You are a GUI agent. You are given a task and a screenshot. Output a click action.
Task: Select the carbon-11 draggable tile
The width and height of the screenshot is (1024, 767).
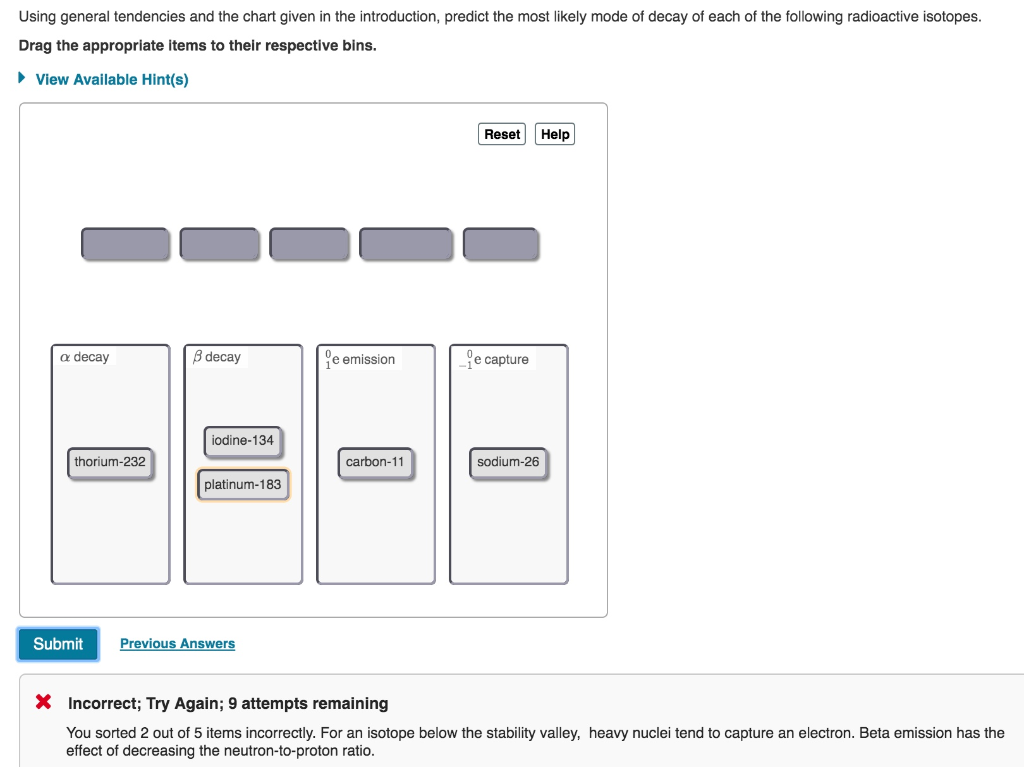coord(375,463)
